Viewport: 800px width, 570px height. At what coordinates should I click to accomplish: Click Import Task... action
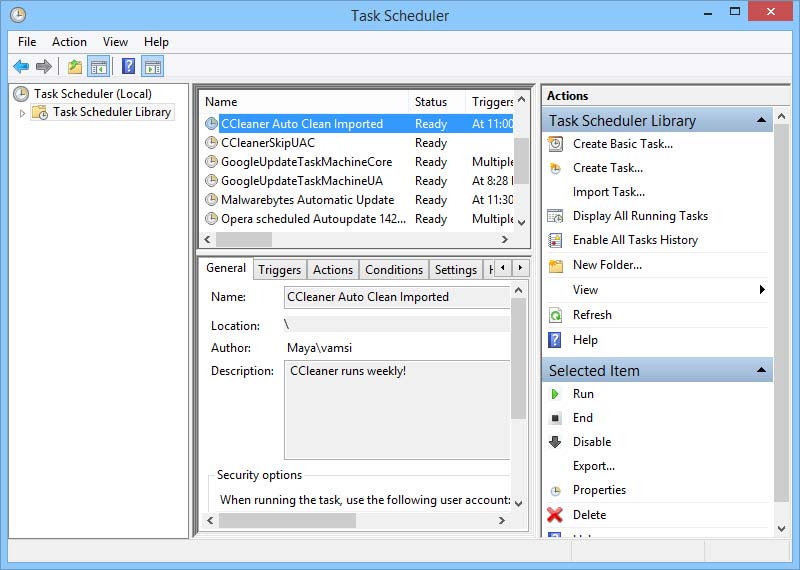609,192
